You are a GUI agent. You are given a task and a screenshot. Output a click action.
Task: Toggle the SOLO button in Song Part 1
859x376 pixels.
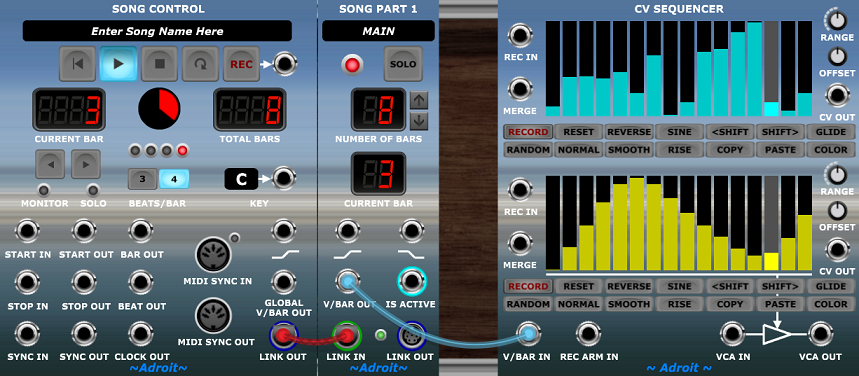click(402, 64)
